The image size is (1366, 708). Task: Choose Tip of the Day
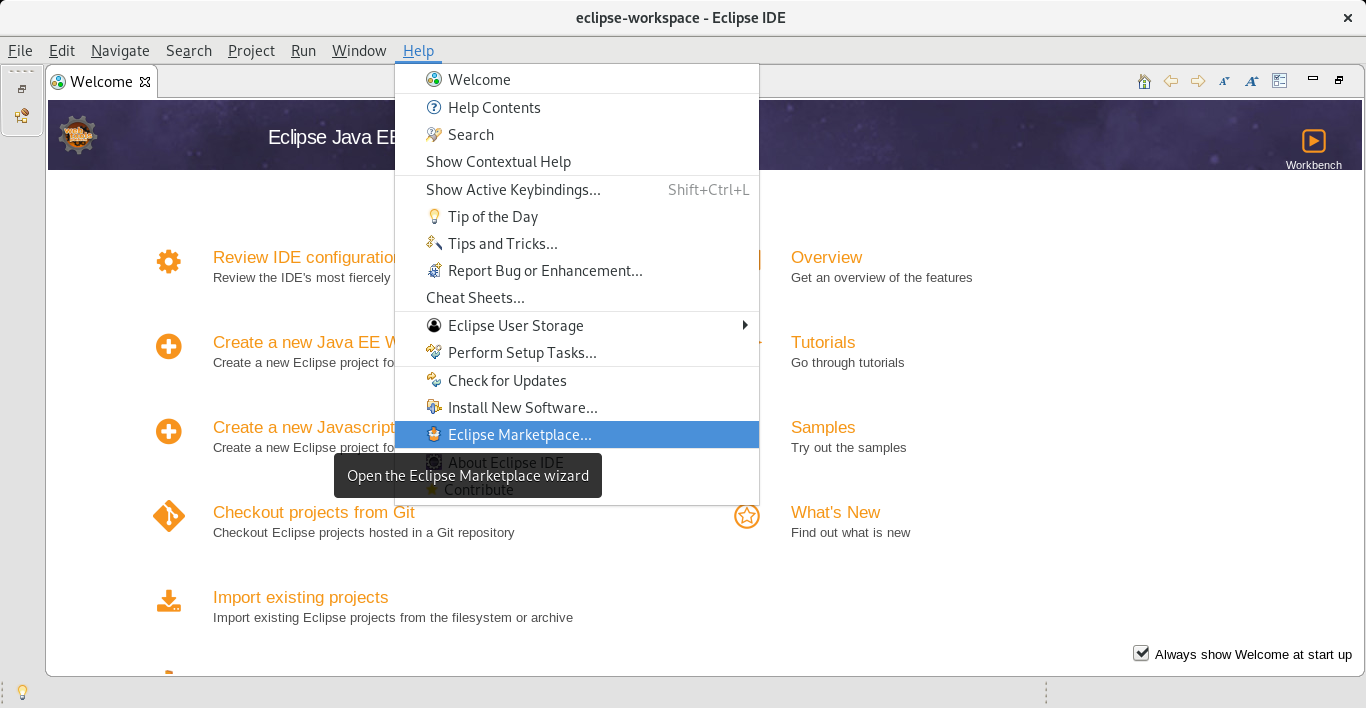(x=577, y=216)
